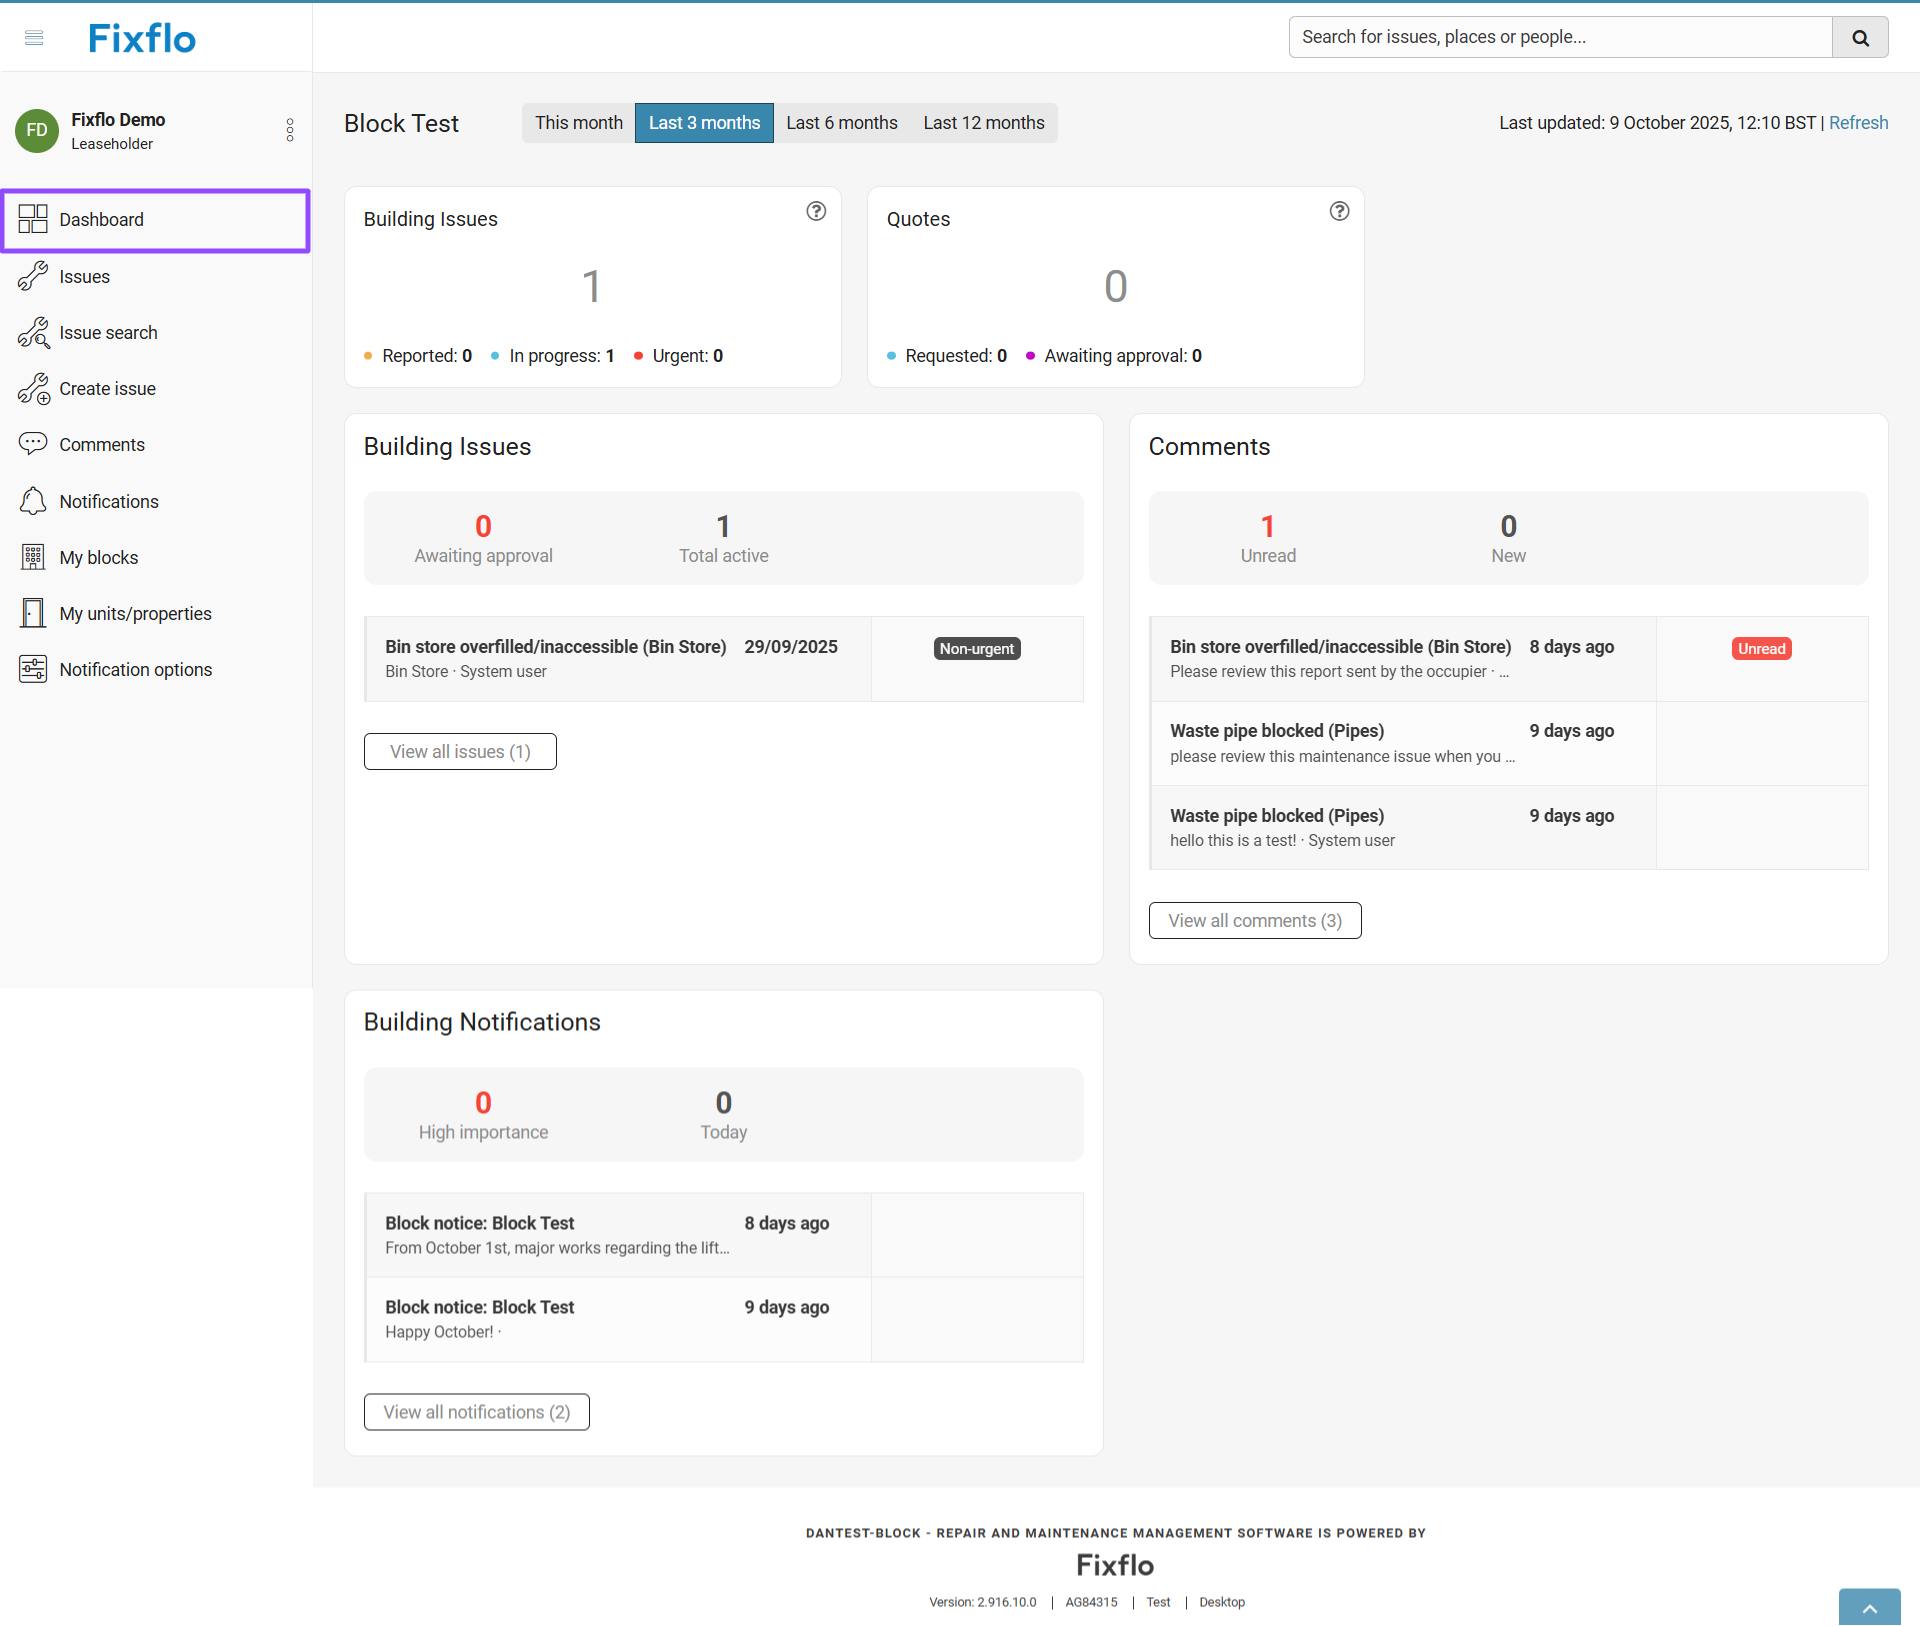Click the Refresh link
The image size is (1920, 1626).
[x=1858, y=123]
